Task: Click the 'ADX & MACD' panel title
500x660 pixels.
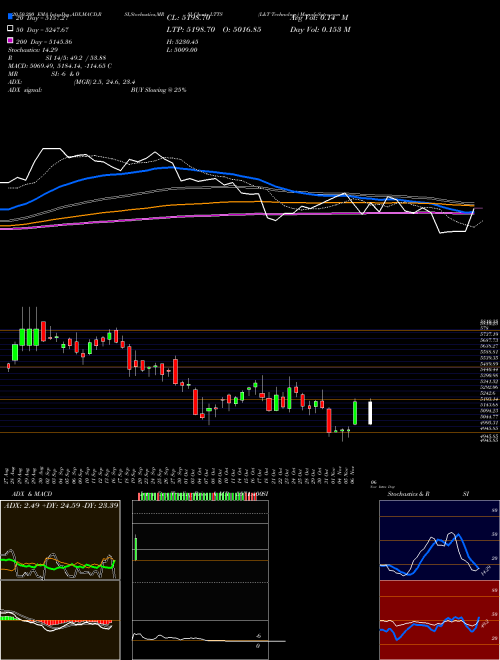Action: point(32,494)
